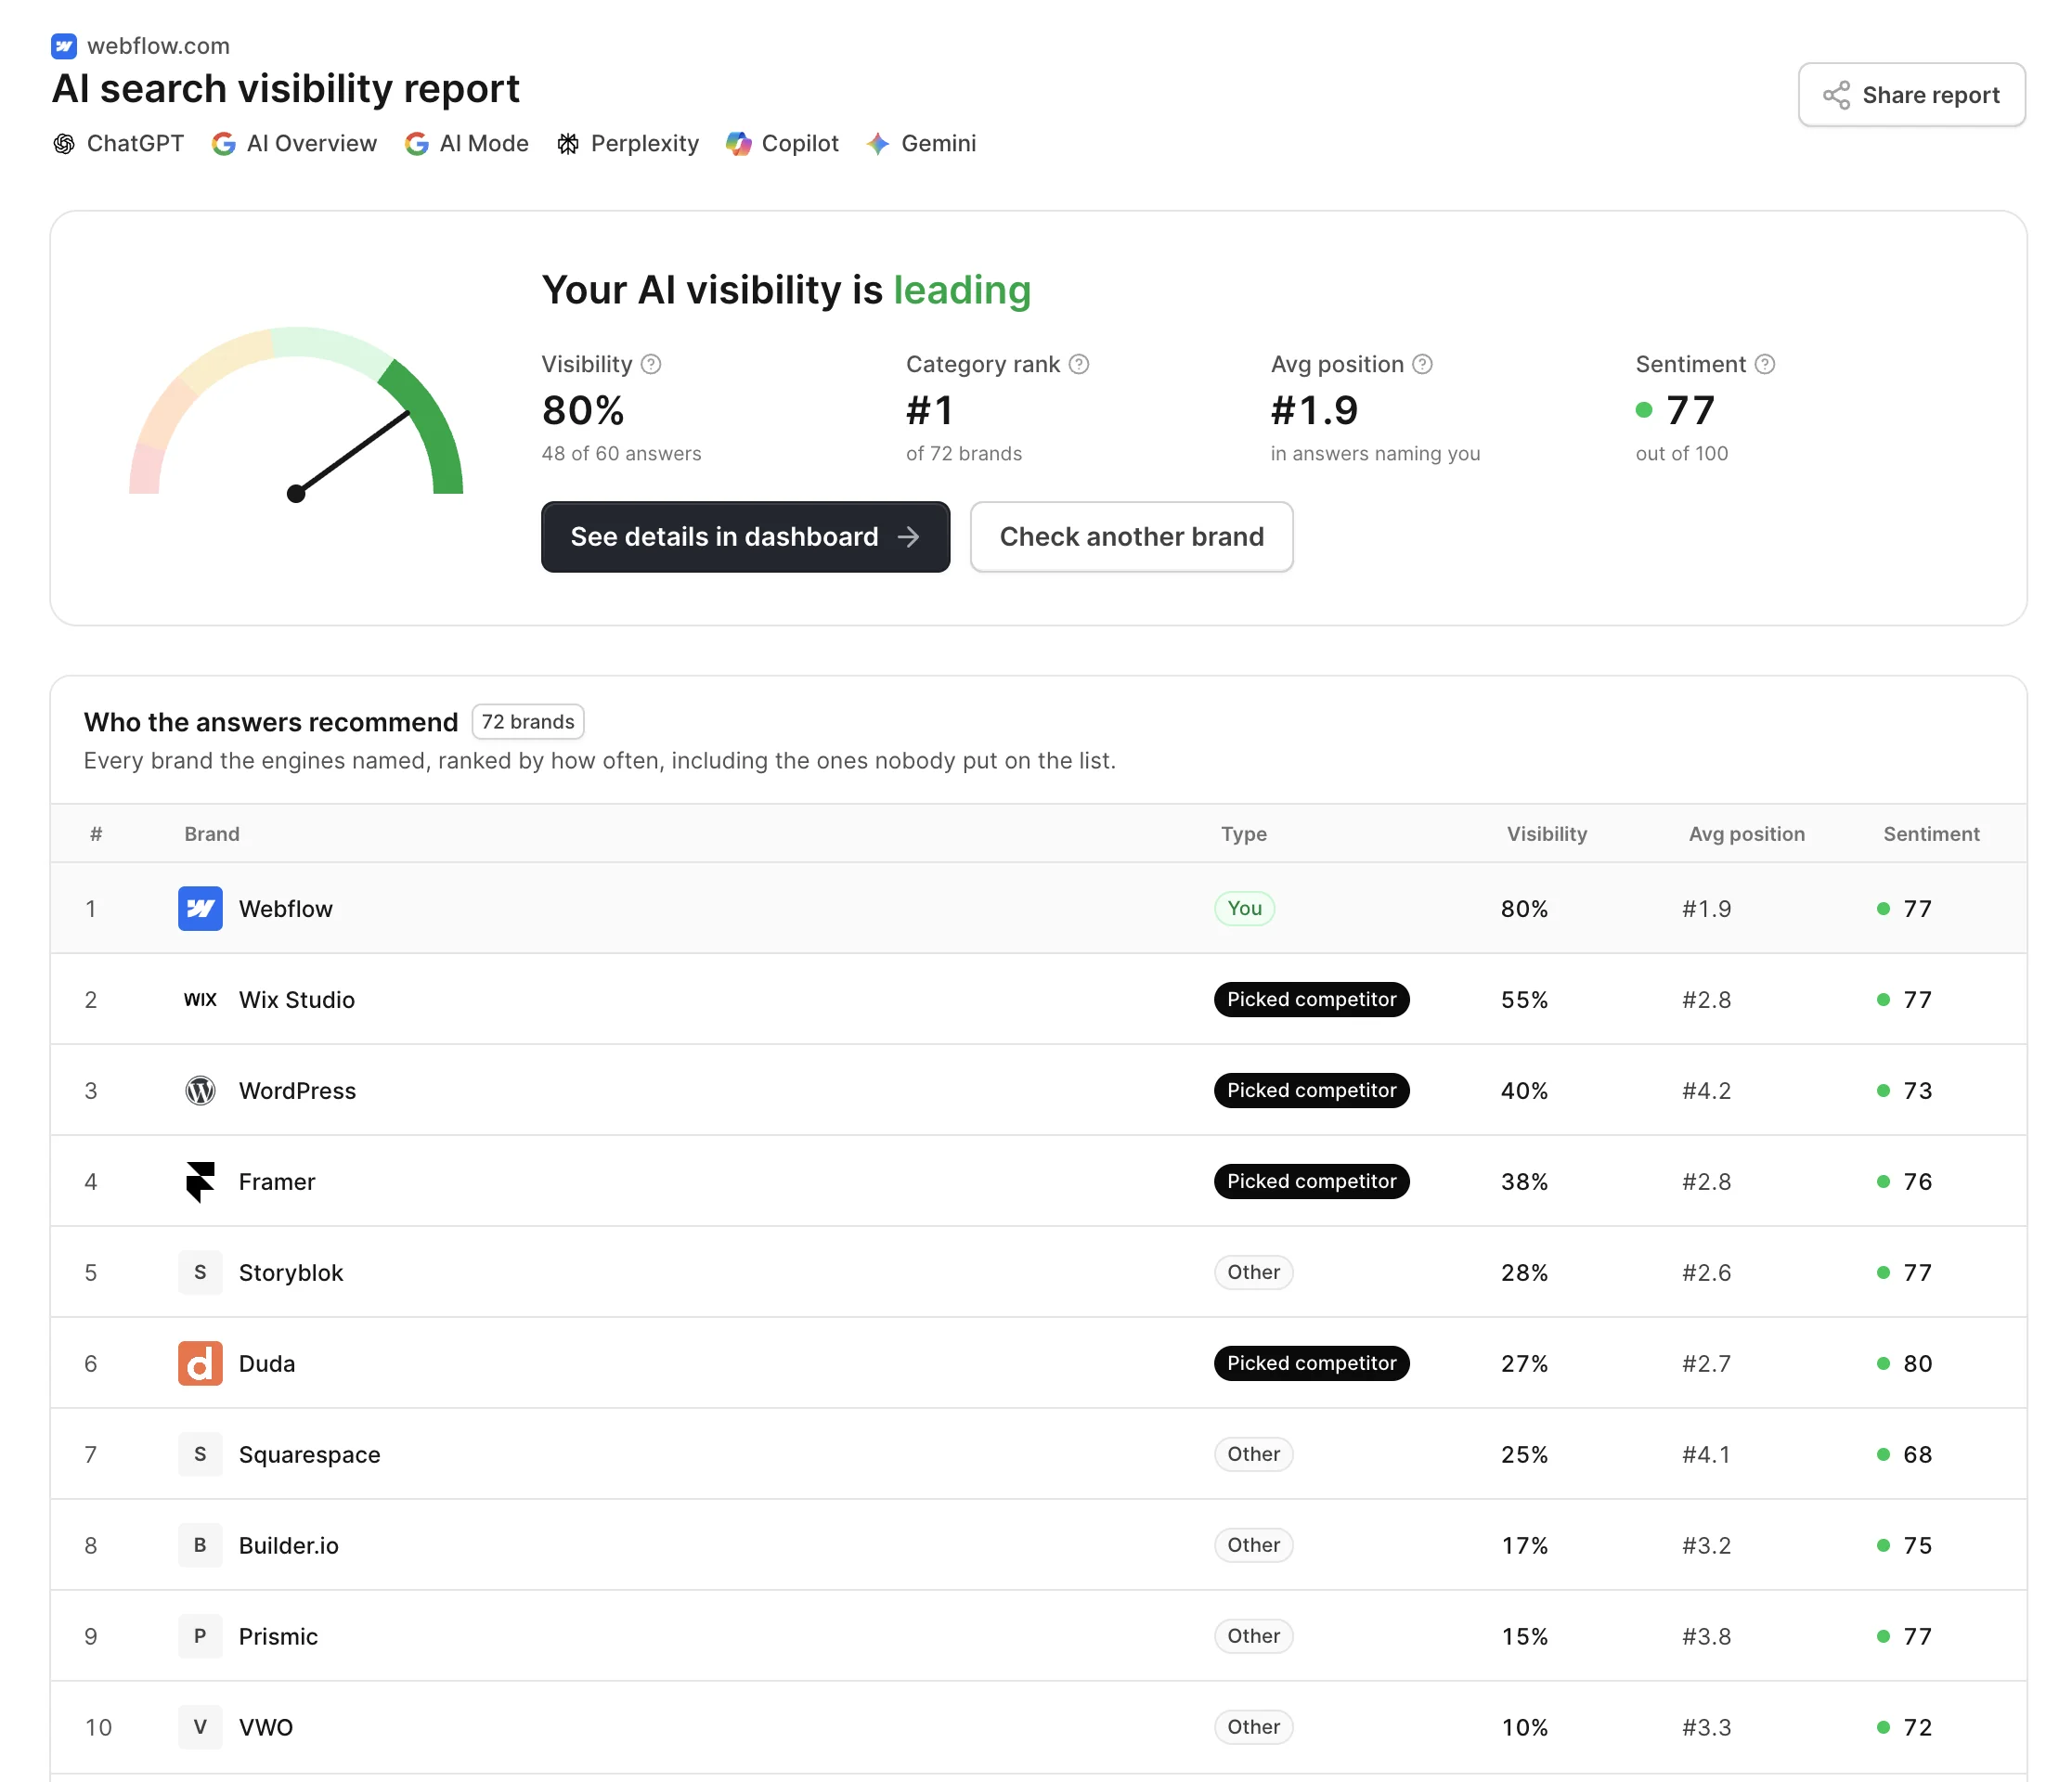The width and height of the screenshot is (2072, 1782).
Task: Open the Avg position help icon
Action: click(x=1423, y=364)
